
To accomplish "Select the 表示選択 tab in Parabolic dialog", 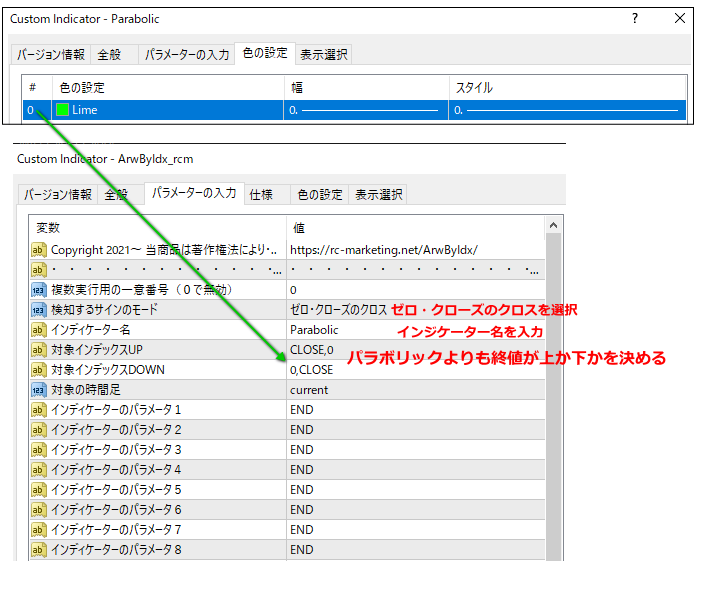I will coord(324,54).
